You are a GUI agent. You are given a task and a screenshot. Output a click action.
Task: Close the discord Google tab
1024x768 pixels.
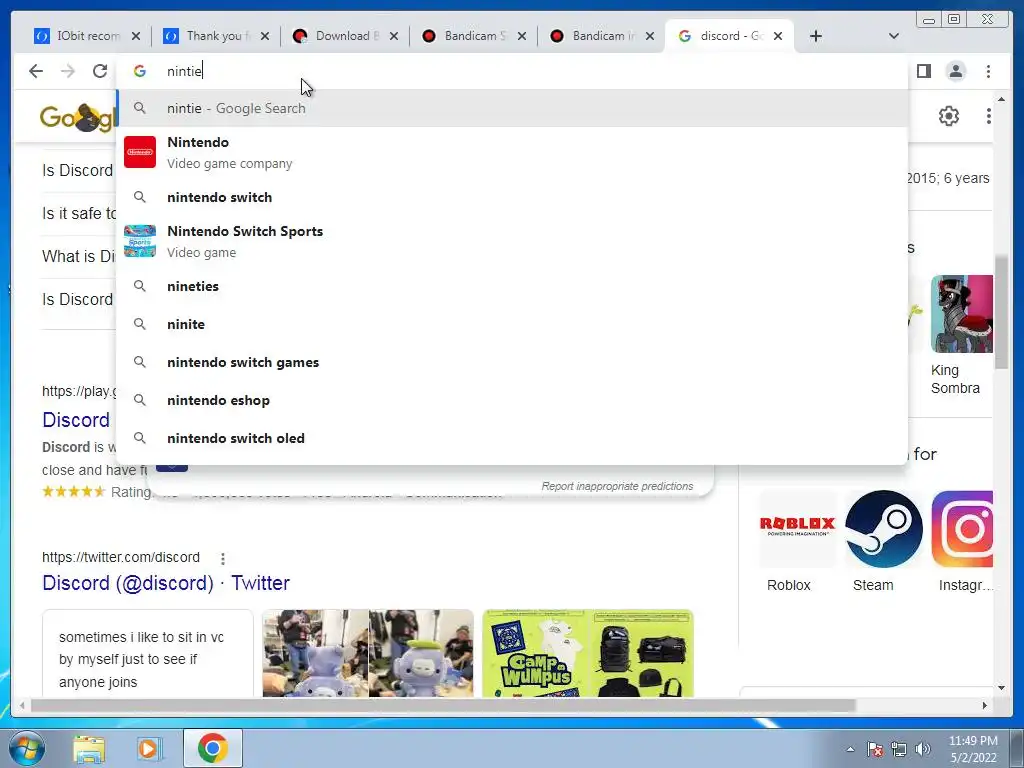[778, 36]
